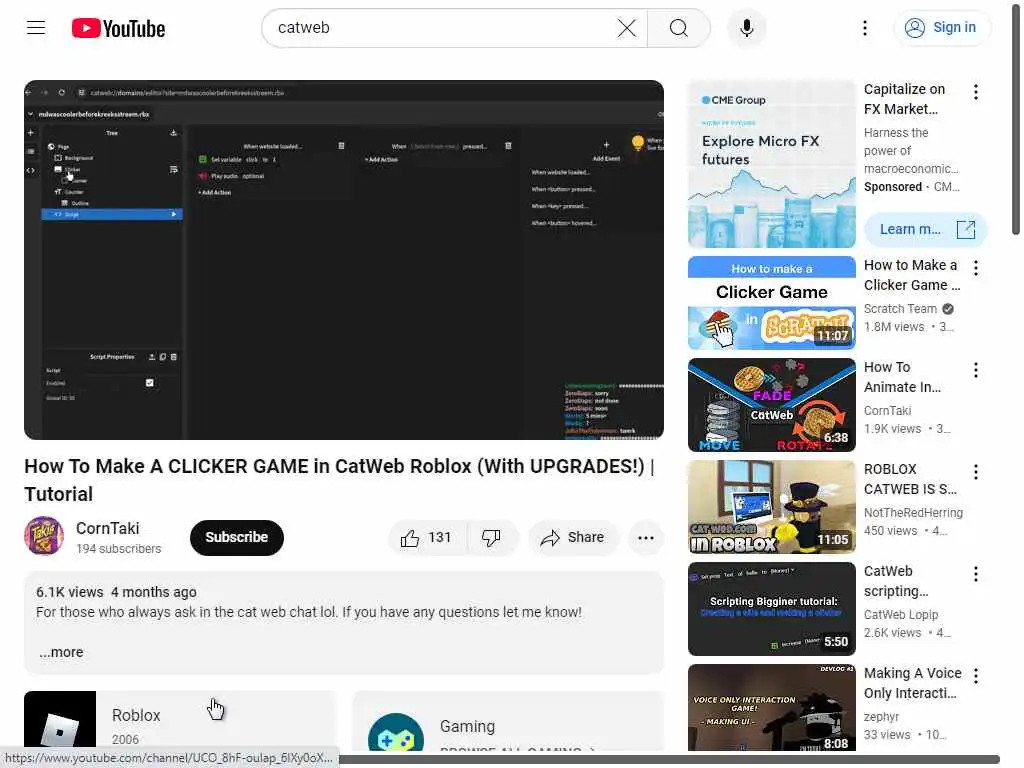Subscribe to CornTaki
The width and height of the screenshot is (1024, 768).
236,537
